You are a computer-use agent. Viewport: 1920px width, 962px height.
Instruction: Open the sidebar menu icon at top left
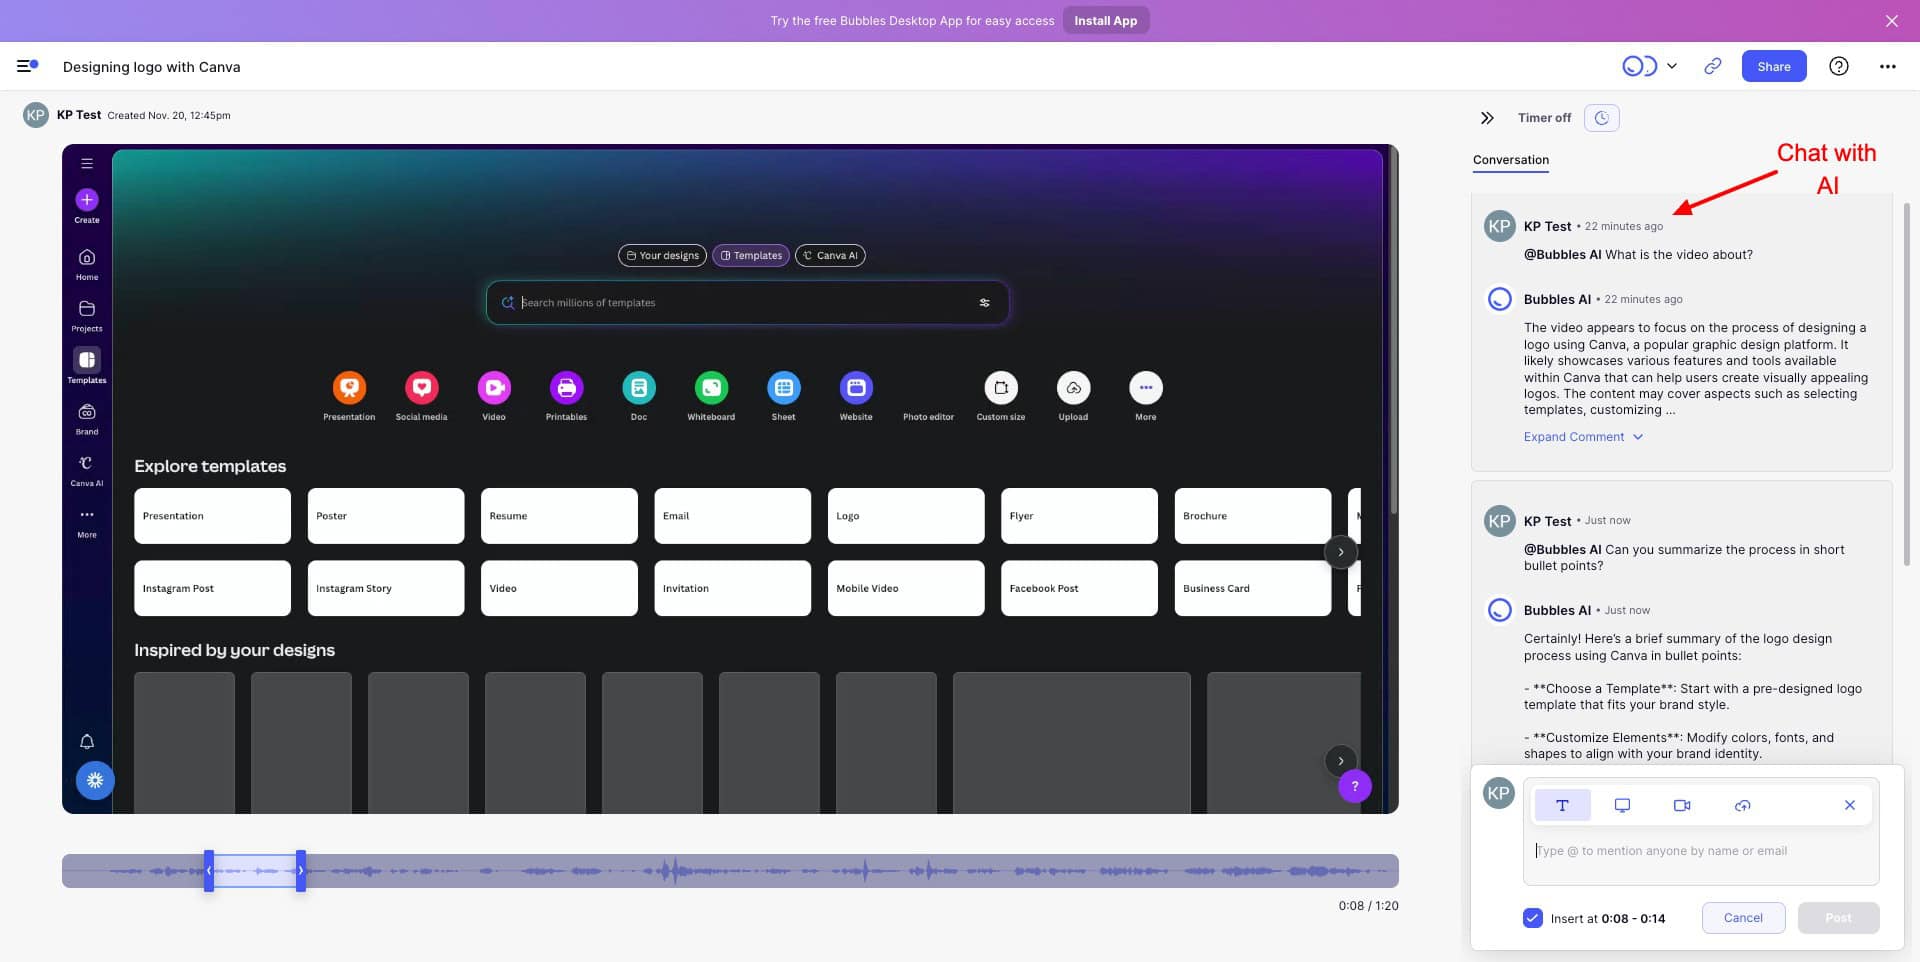pos(27,66)
